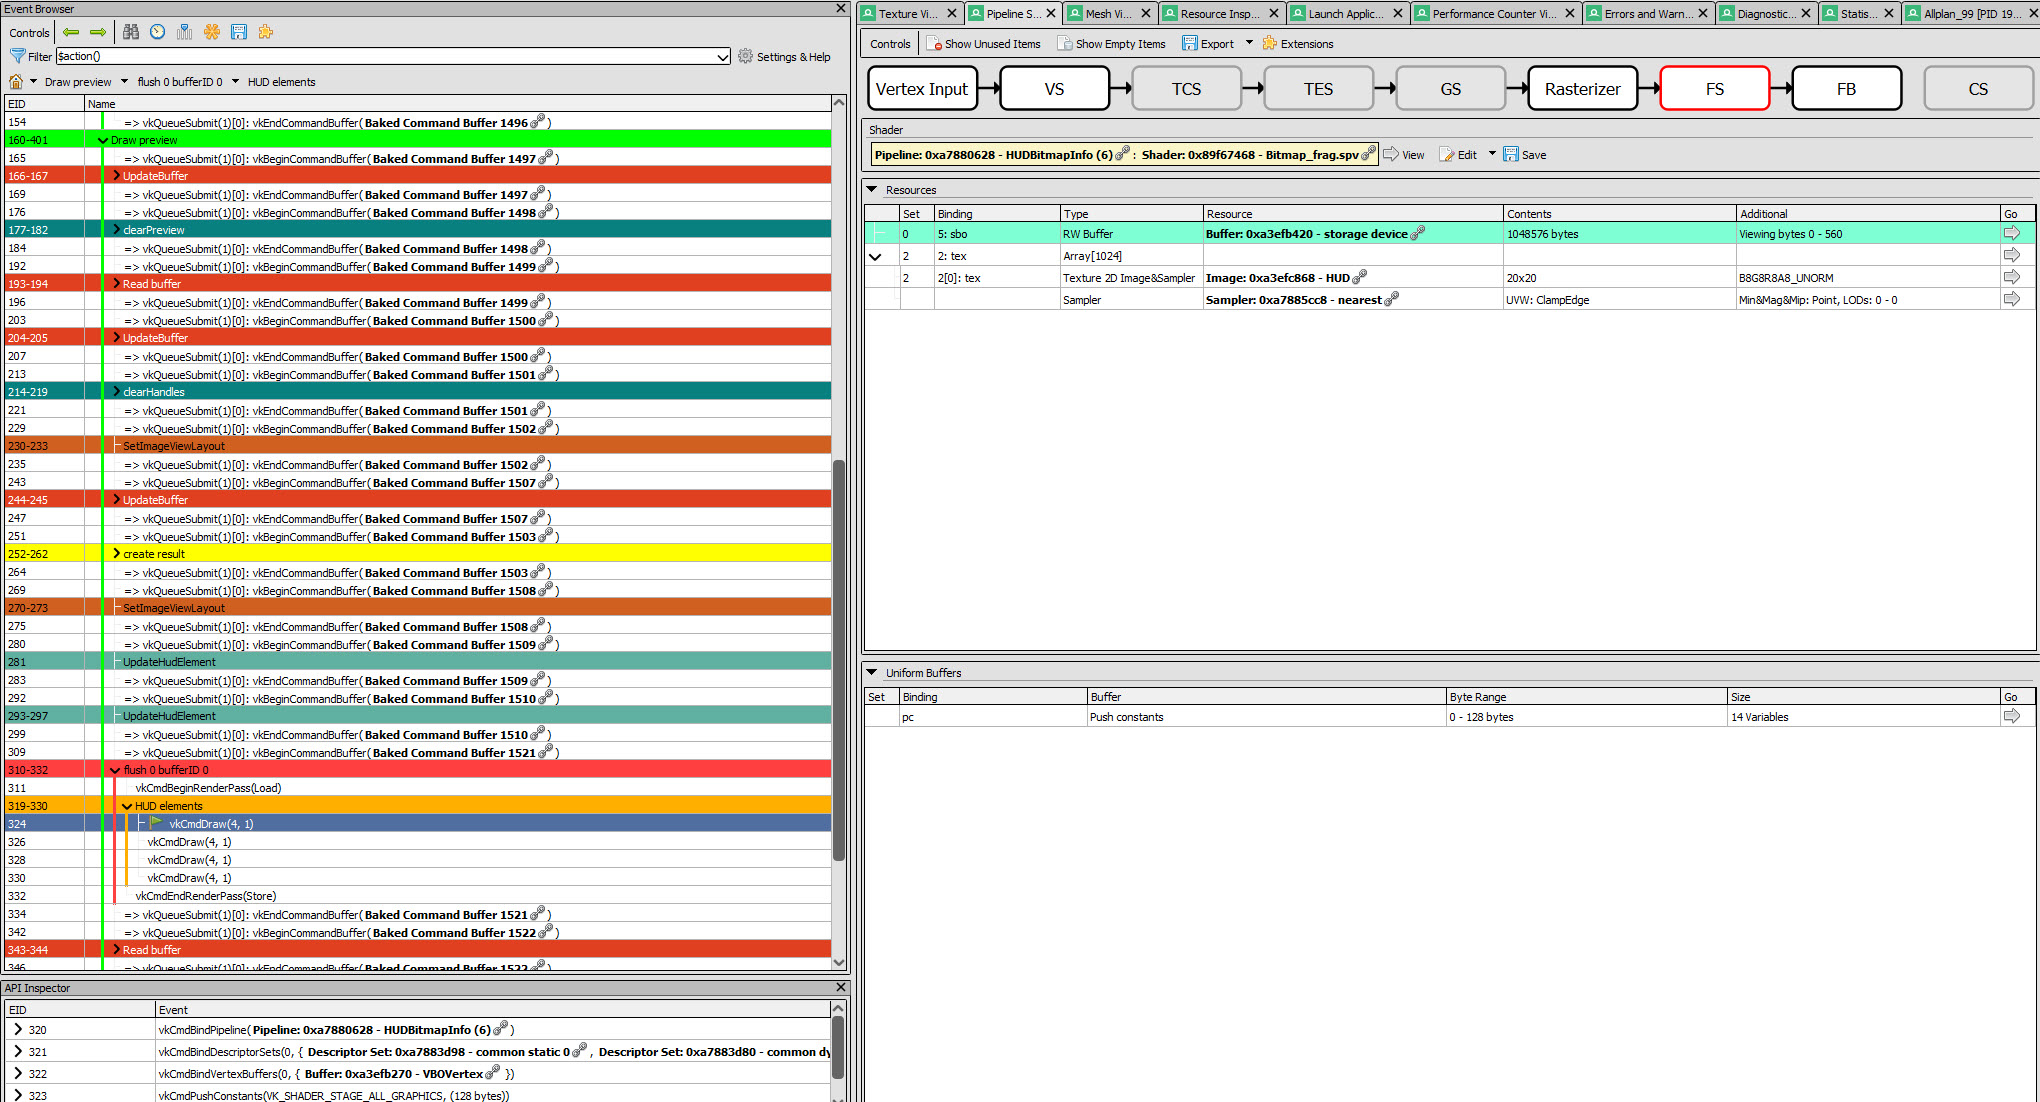Open the Draw preview breadcrumb dropdown
The width and height of the screenshot is (2040, 1102).
124,81
